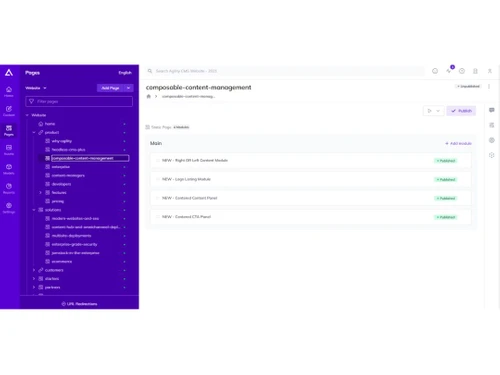Open the three-dot page options menu
The width and height of the screenshot is (500, 375).
click(489, 86)
